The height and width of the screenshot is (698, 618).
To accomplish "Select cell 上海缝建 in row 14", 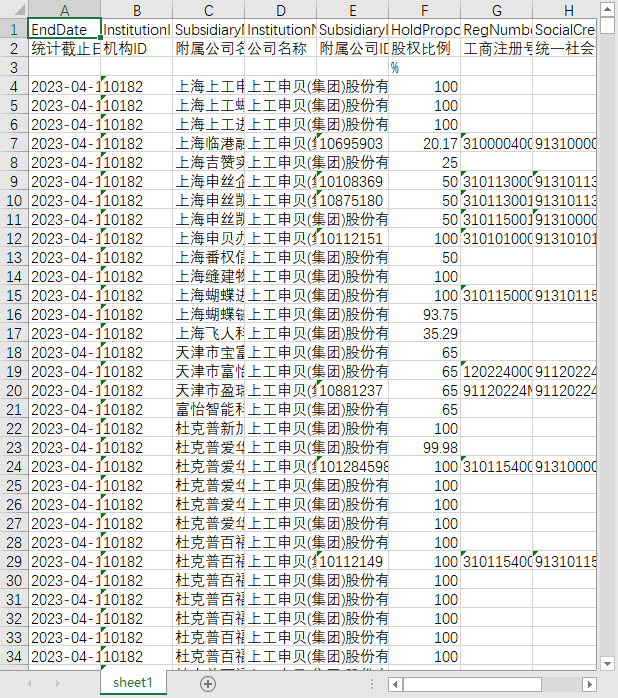I will [208, 276].
